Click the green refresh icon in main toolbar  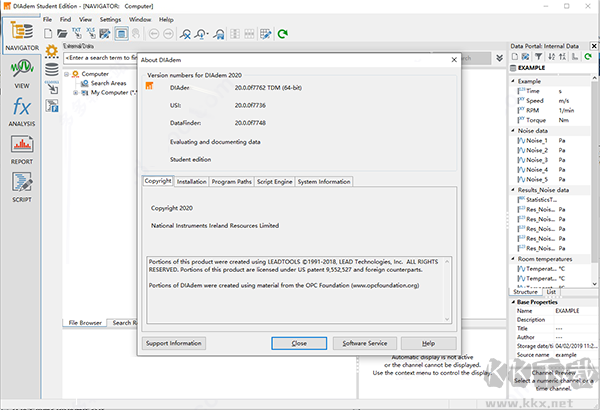pyautogui.click(x=283, y=34)
